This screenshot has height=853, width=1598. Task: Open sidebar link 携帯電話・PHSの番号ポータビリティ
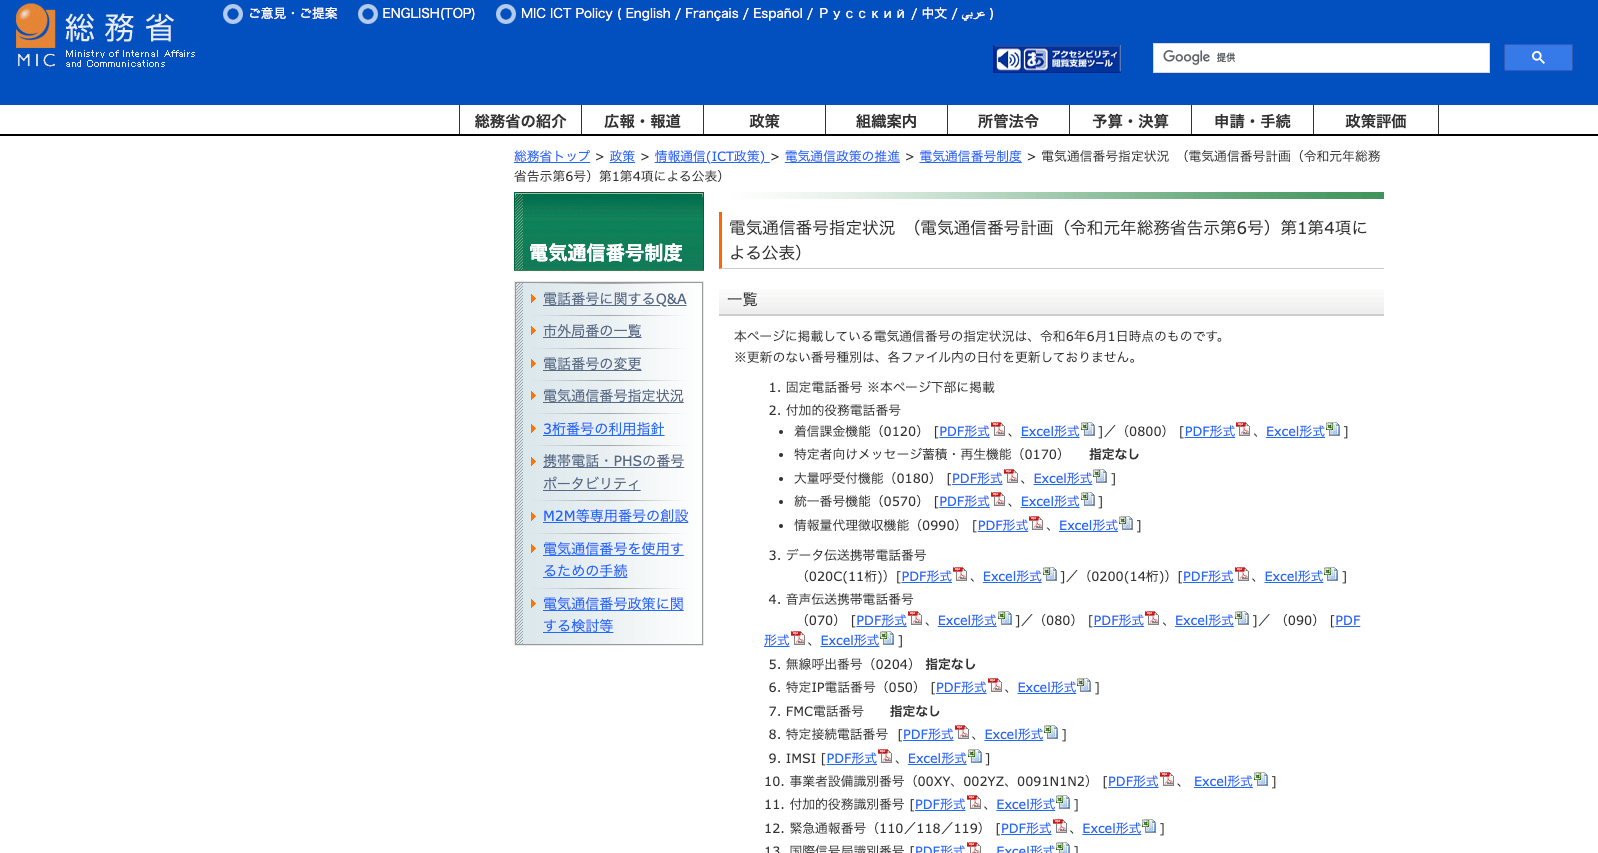(613, 472)
